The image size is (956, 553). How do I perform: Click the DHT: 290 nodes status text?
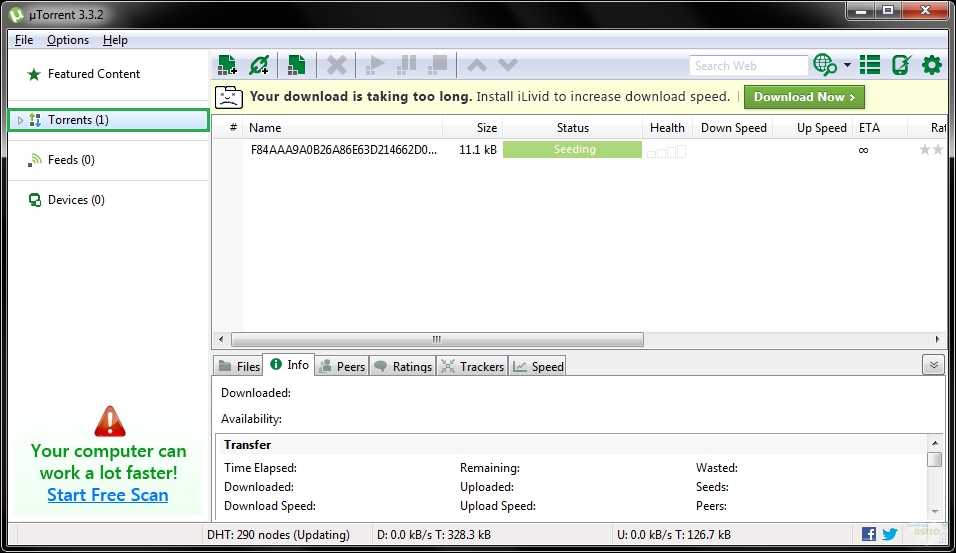[278, 535]
